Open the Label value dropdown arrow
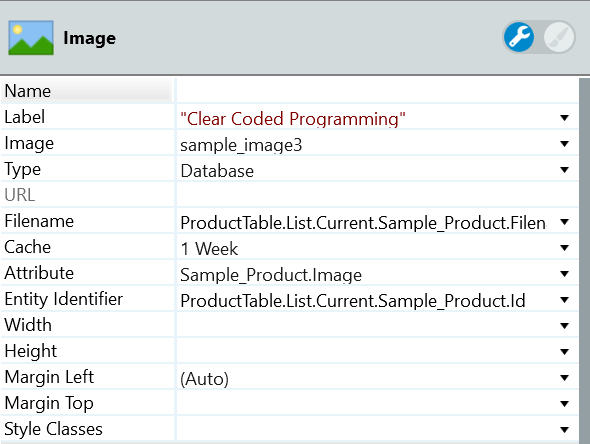The width and height of the screenshot is (590, 444). coord(564,118)
